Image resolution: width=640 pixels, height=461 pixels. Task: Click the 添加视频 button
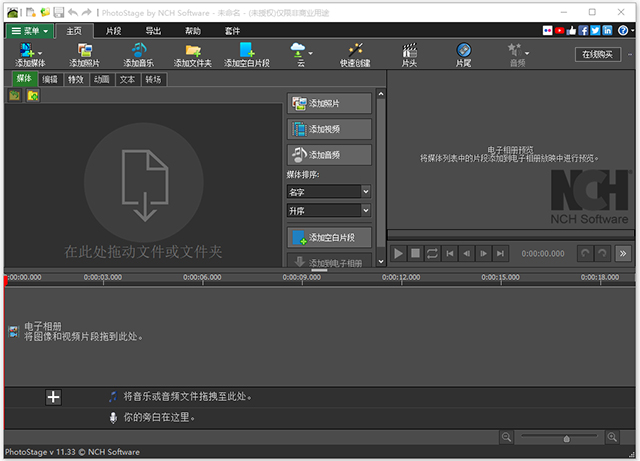(x=329, y=128)
